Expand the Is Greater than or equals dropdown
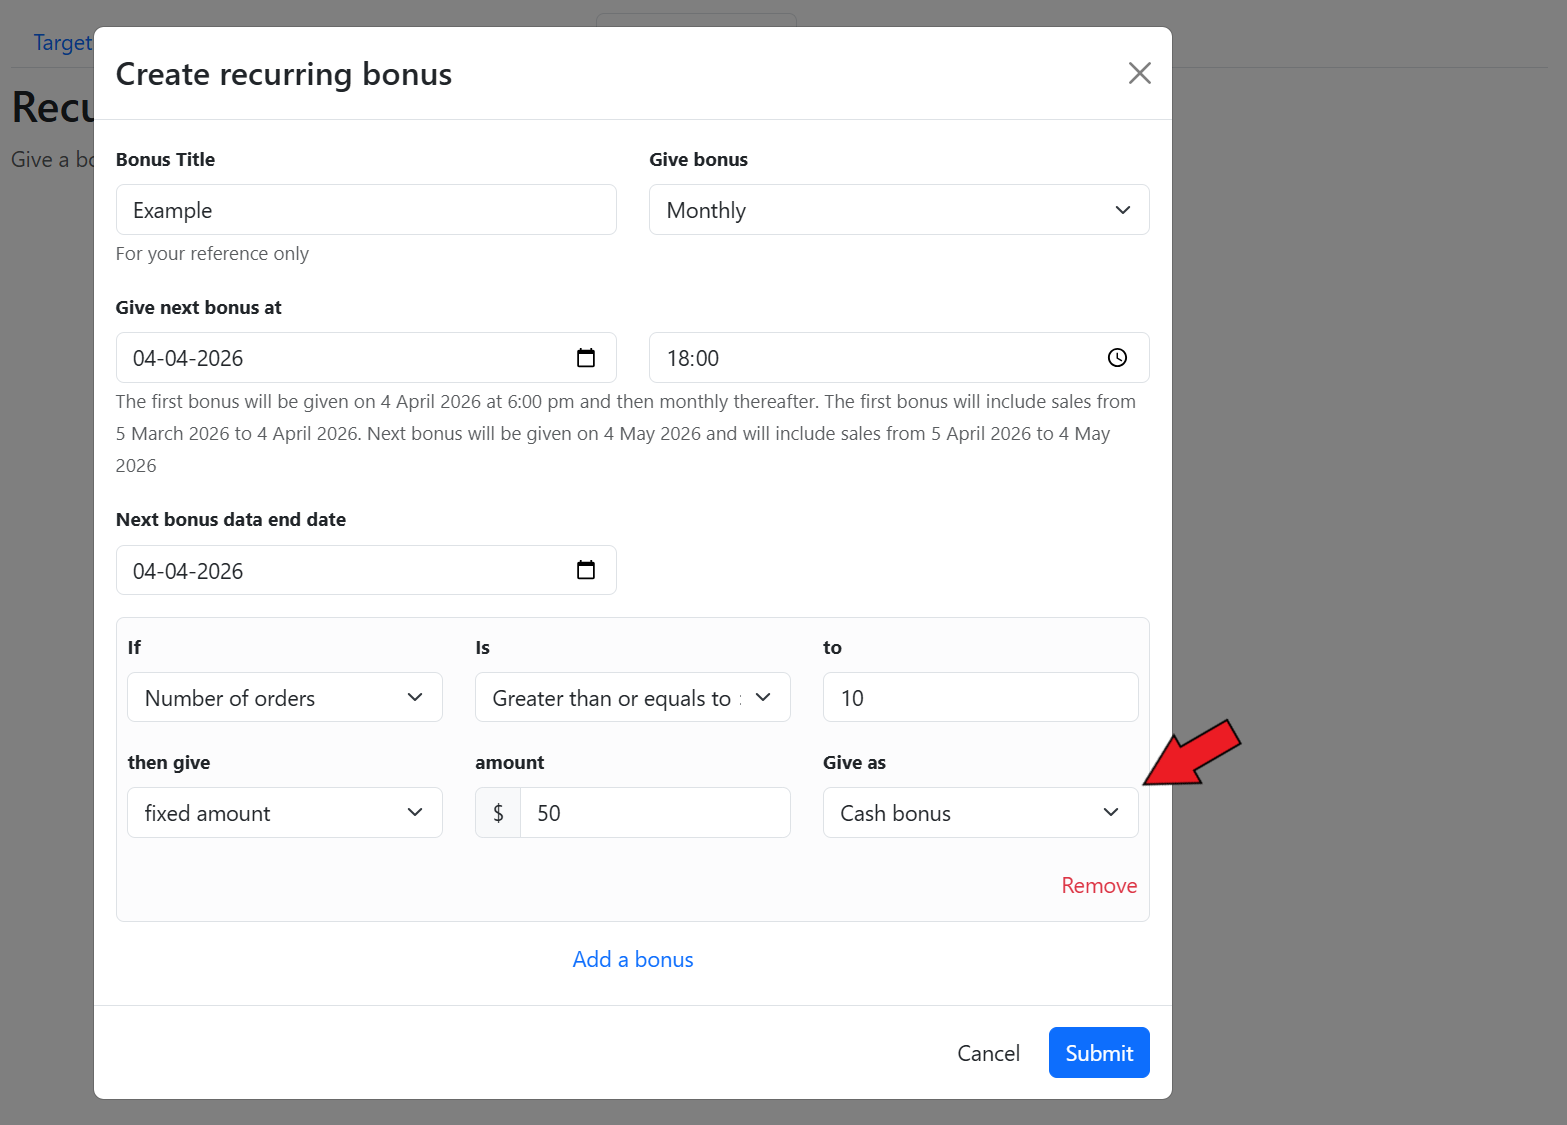This screenshot has width=1567, height=1125. (x=632, y=698)
